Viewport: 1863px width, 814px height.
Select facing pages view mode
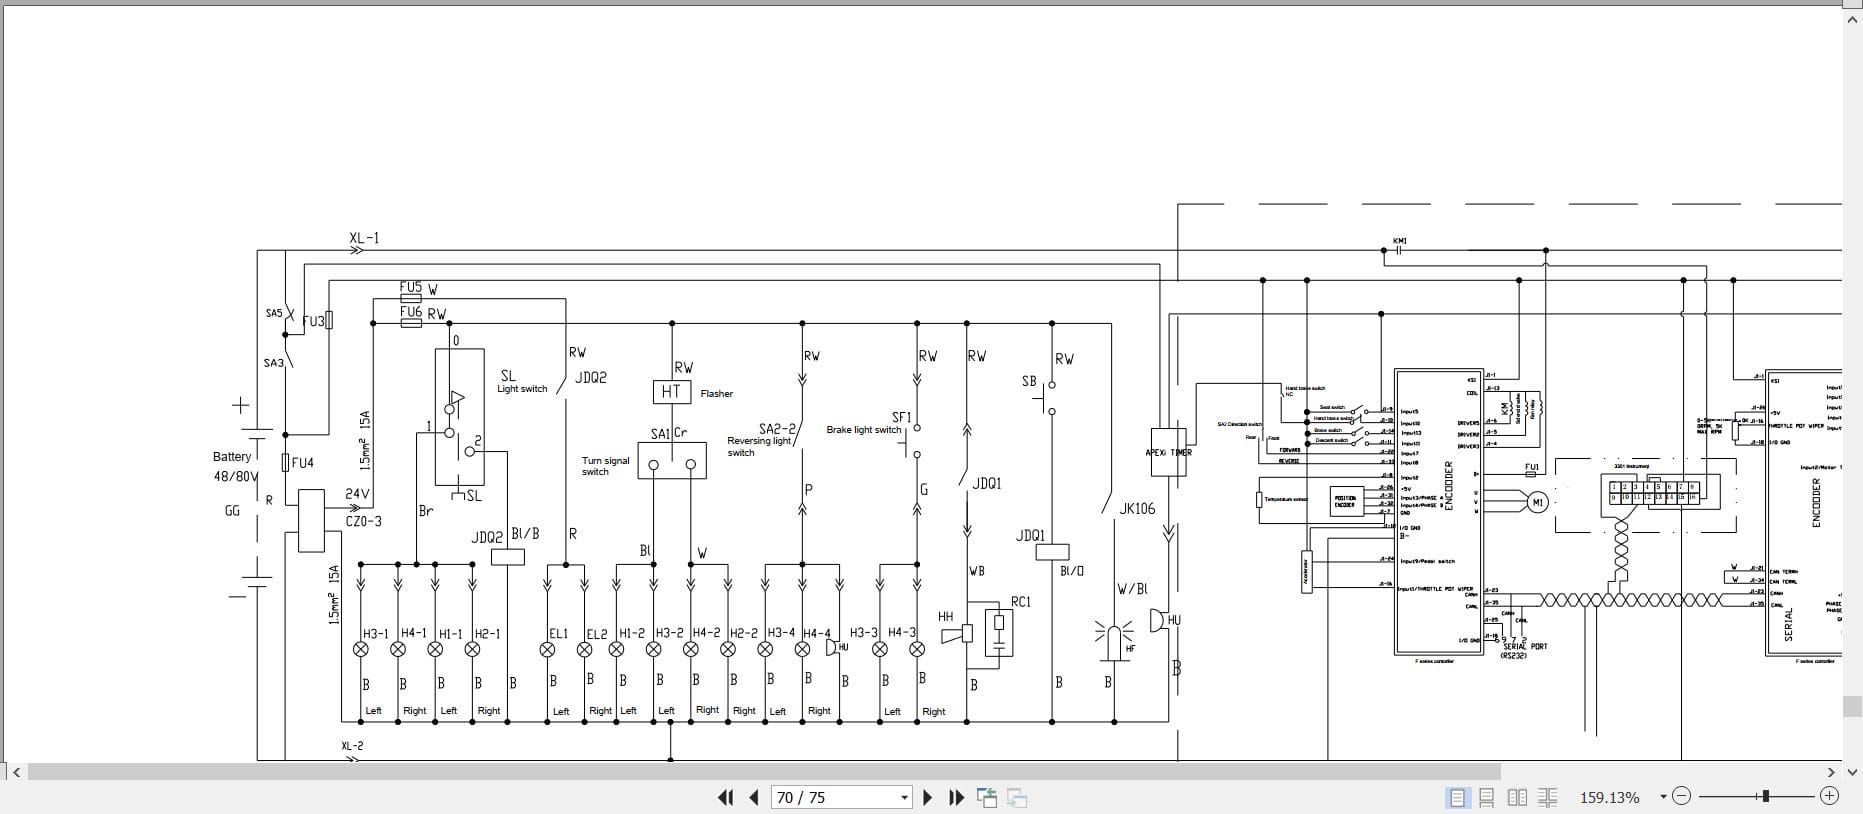pos(1517,797)
